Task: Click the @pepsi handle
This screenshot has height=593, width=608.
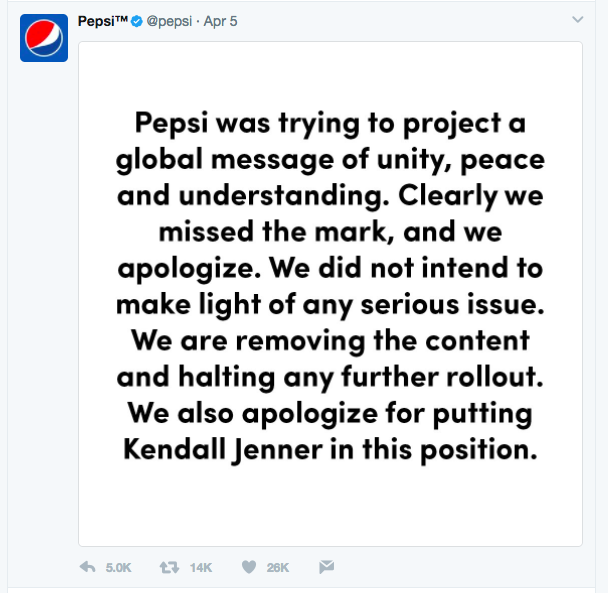Action: tap(169, 21)
